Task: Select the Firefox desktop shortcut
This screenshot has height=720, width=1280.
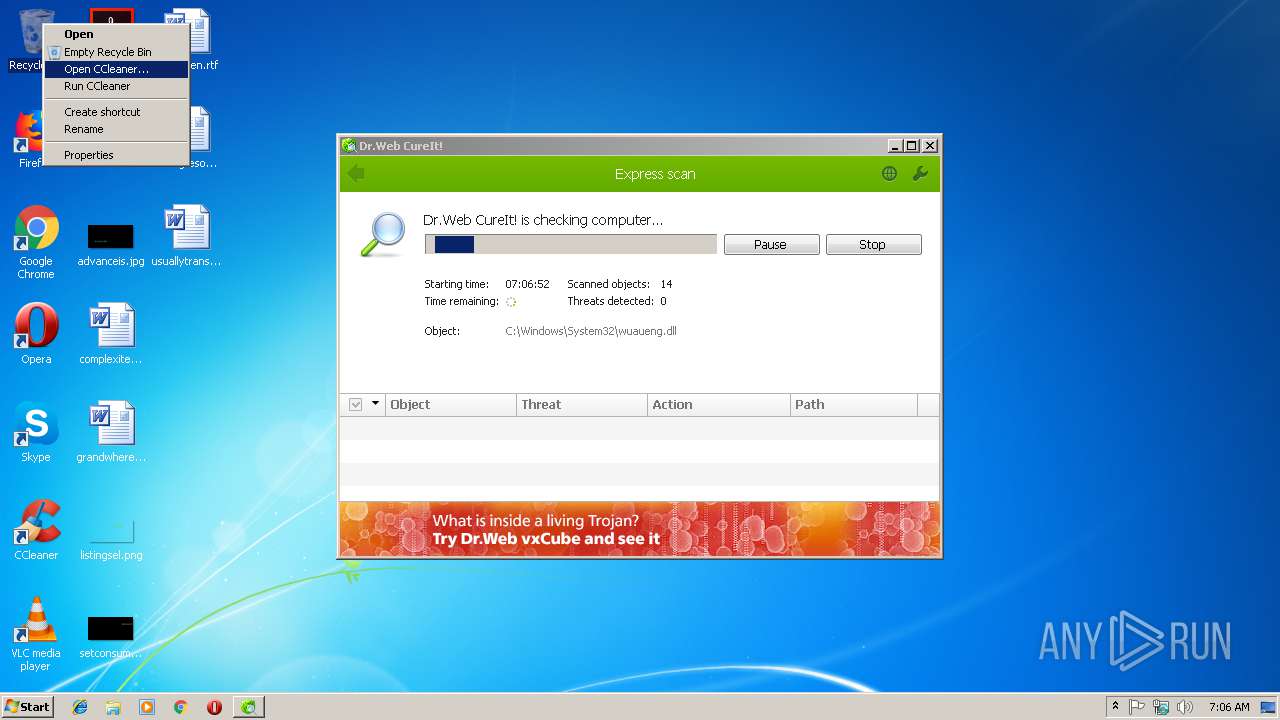Action: (x=30, y=140)
